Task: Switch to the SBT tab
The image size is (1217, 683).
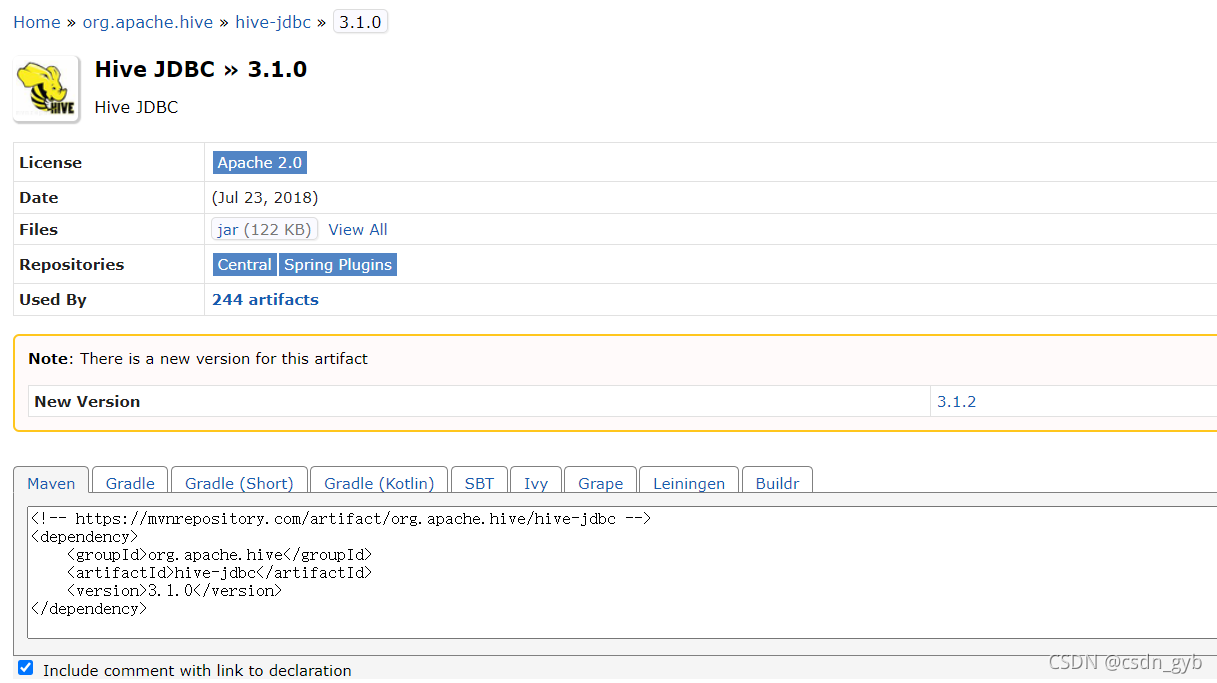Action: click(479, 482)
